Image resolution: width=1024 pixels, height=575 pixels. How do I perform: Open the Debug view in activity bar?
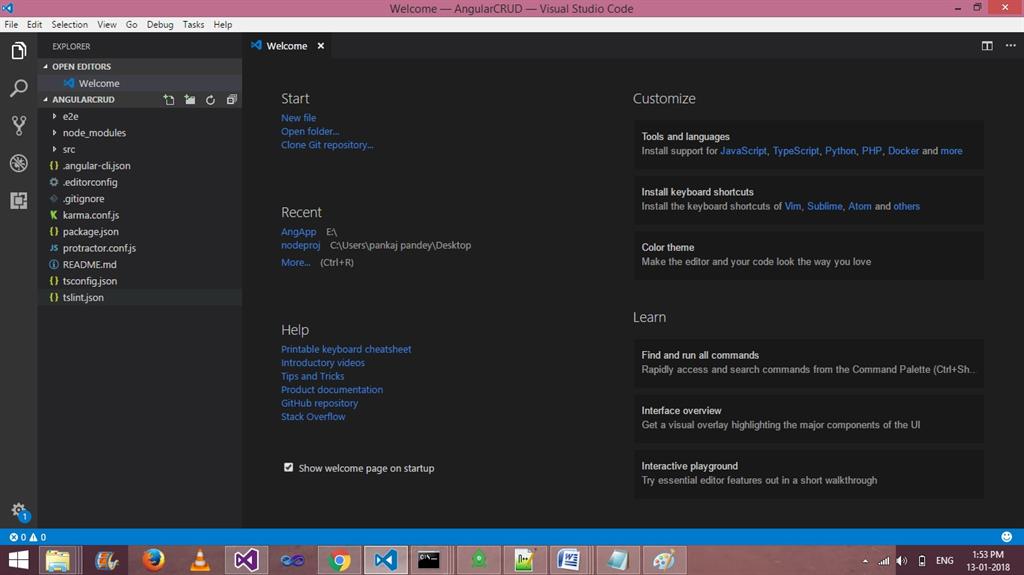coord(18,163)
